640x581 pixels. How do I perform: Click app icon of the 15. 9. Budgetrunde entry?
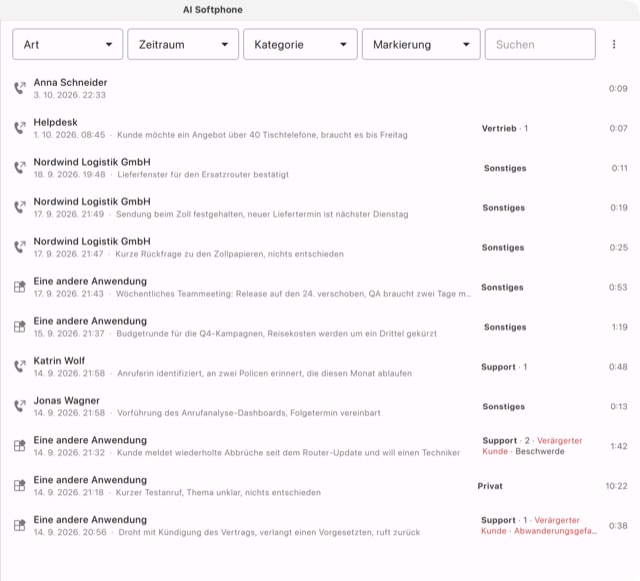(20, 327)
